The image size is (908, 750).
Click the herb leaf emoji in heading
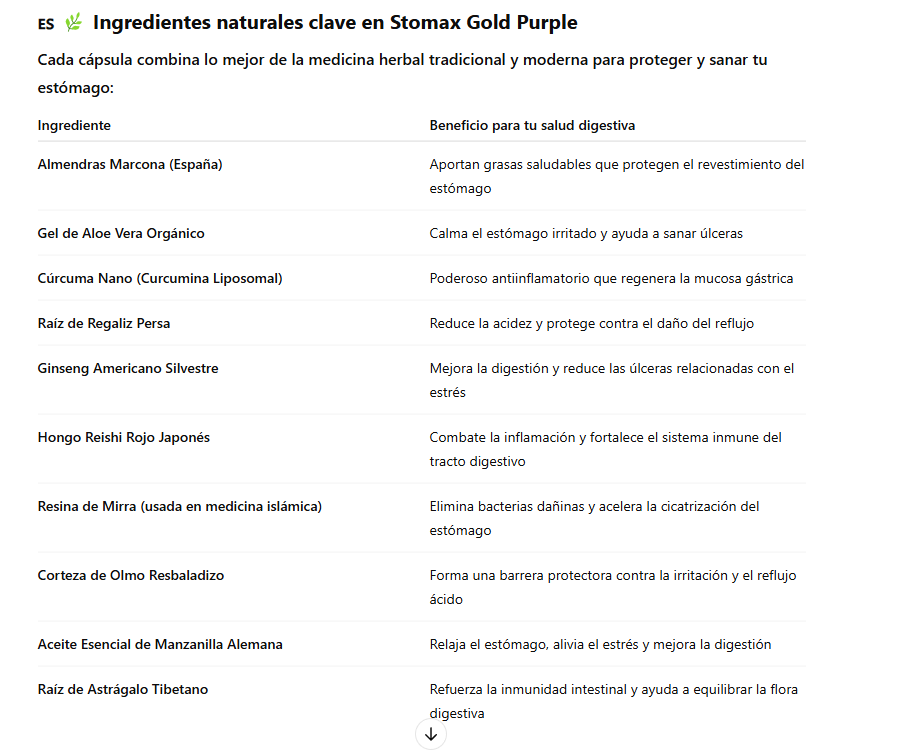(x=73, y=23)
